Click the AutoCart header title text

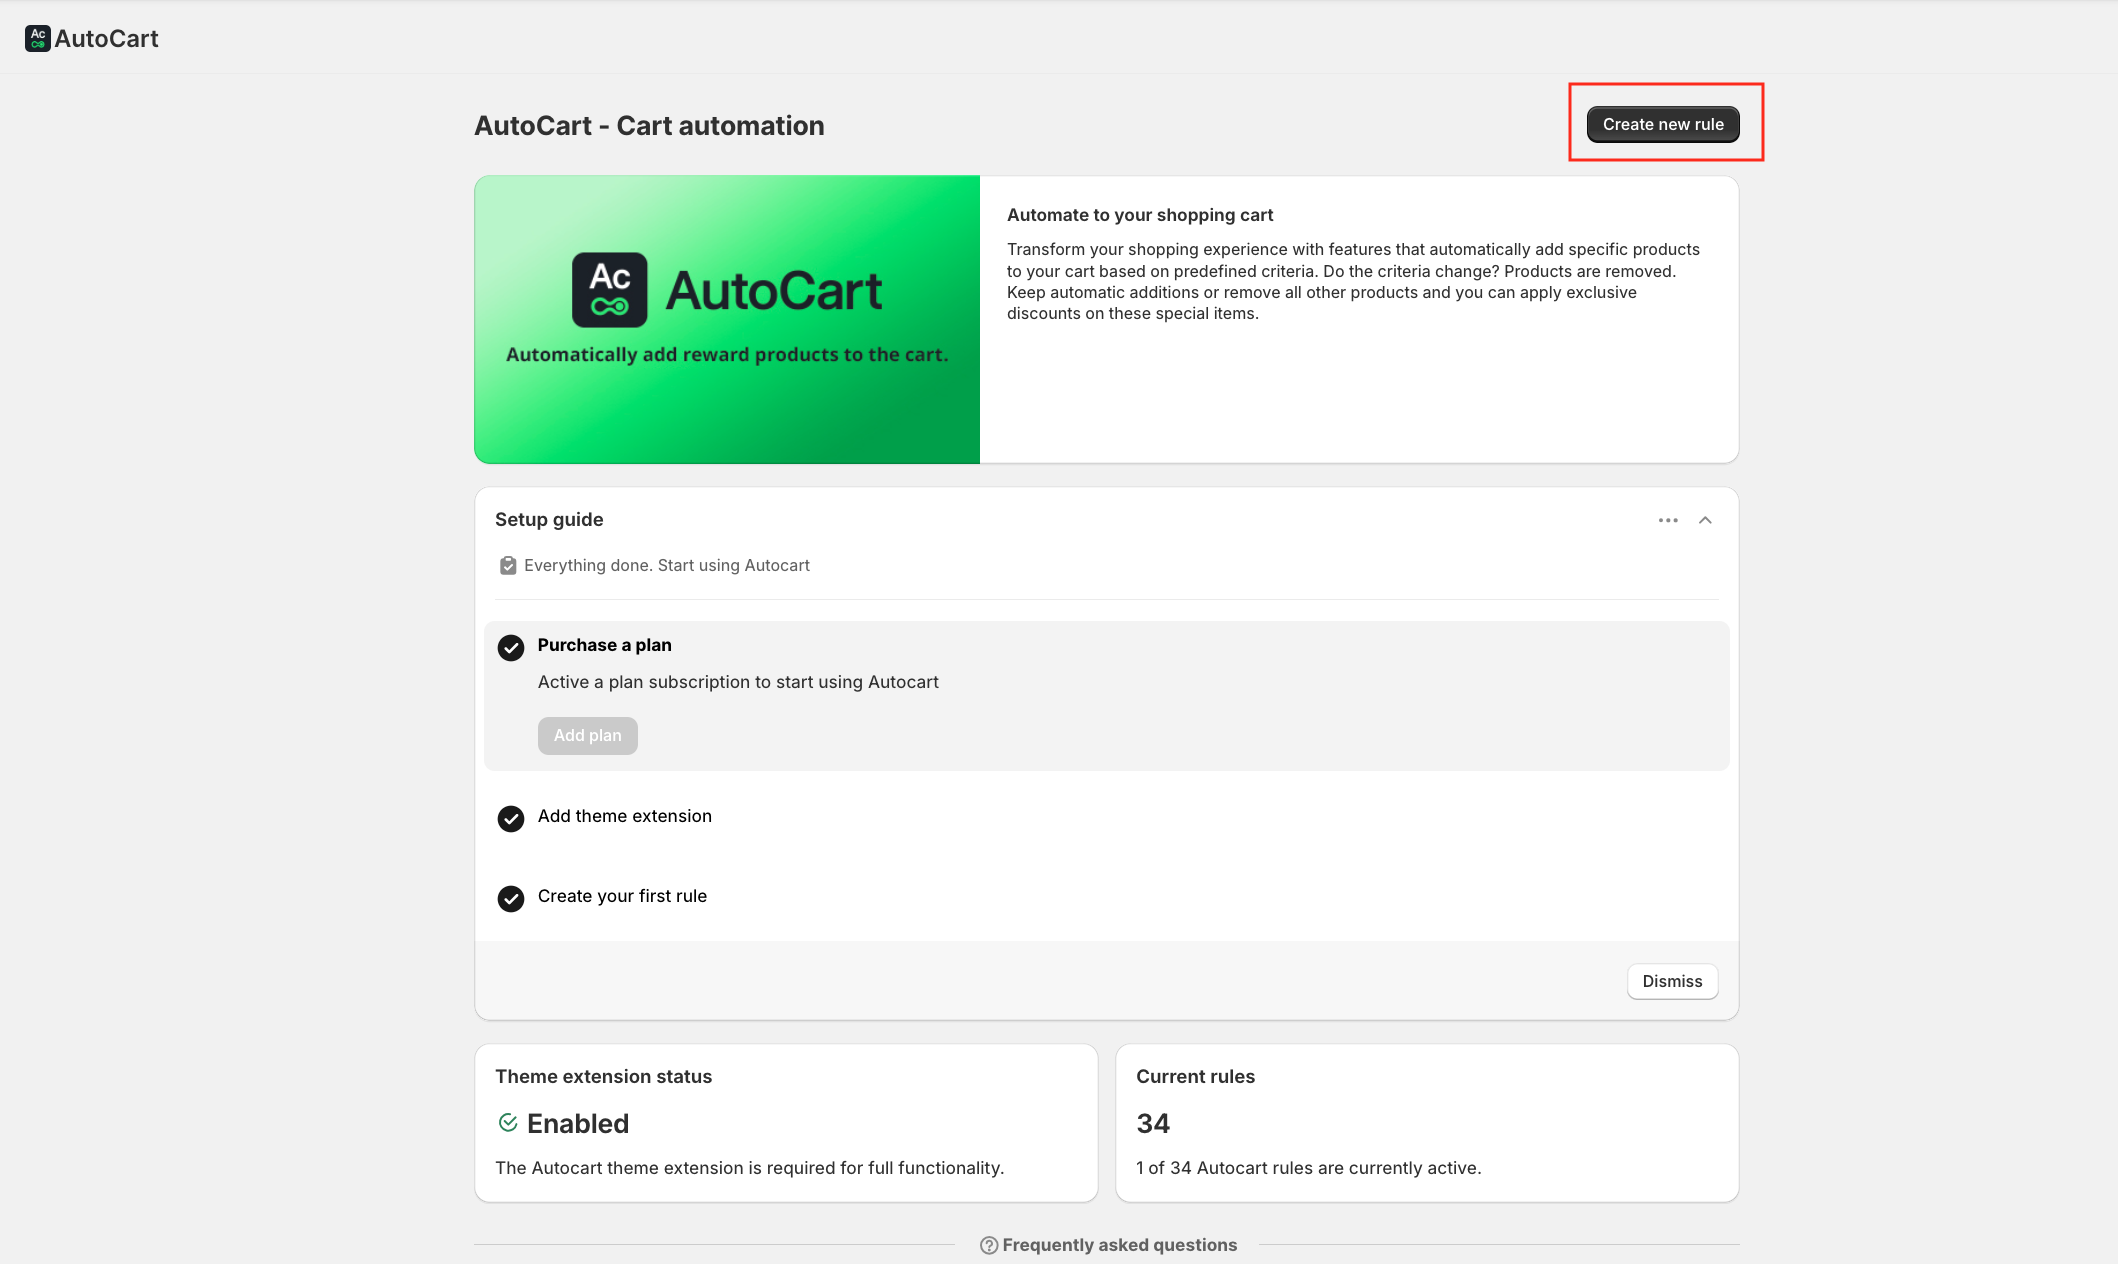coord(106,39)
